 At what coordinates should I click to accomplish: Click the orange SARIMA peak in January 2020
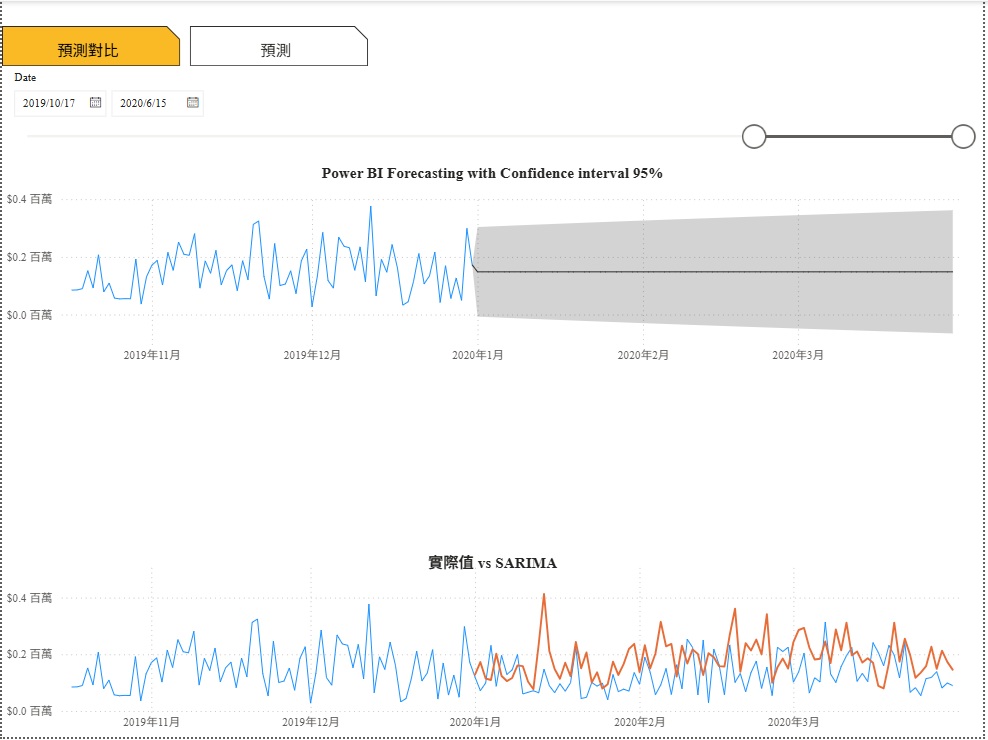pos(544,594)
